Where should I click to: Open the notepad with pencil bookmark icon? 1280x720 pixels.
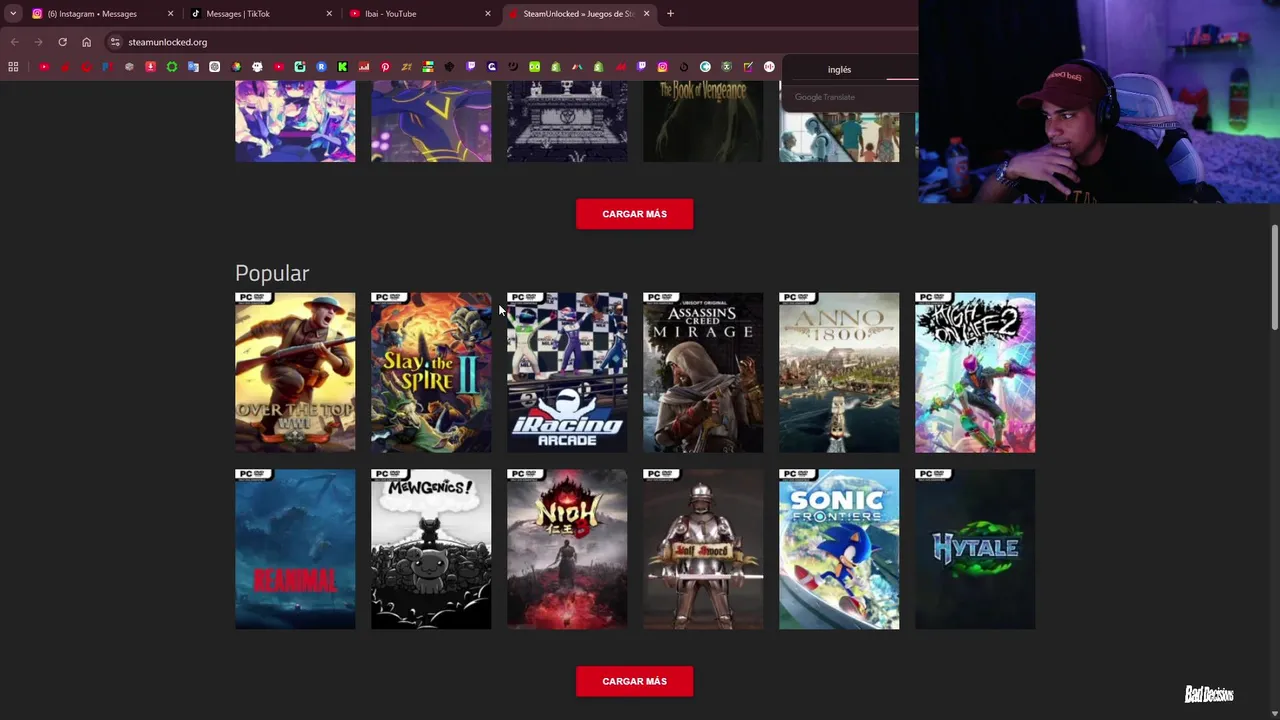748,67
